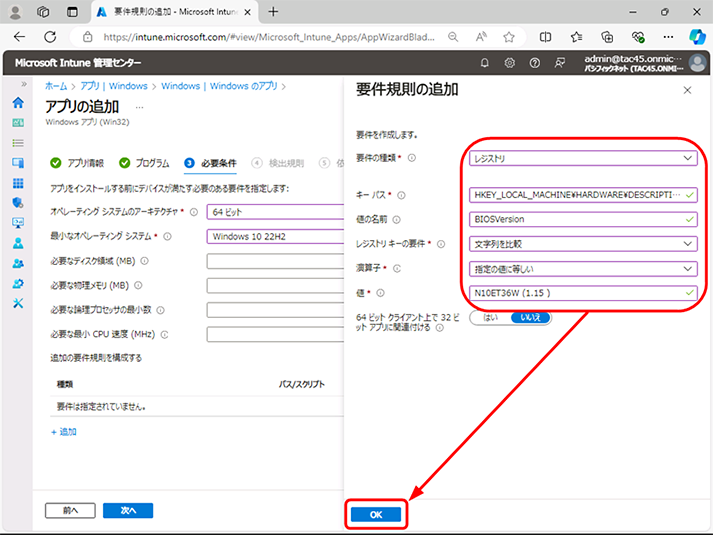Click 必要な最小 CPU 速度 (MHz) field
Screen dimensions: 713x535
(275, 334)
